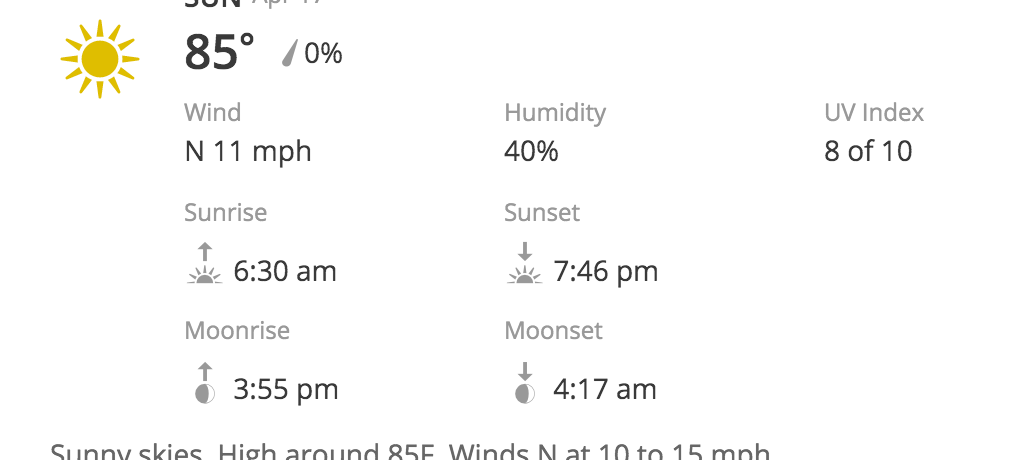
Task: Click the sunset icon
Action: (x=524, y=265)
